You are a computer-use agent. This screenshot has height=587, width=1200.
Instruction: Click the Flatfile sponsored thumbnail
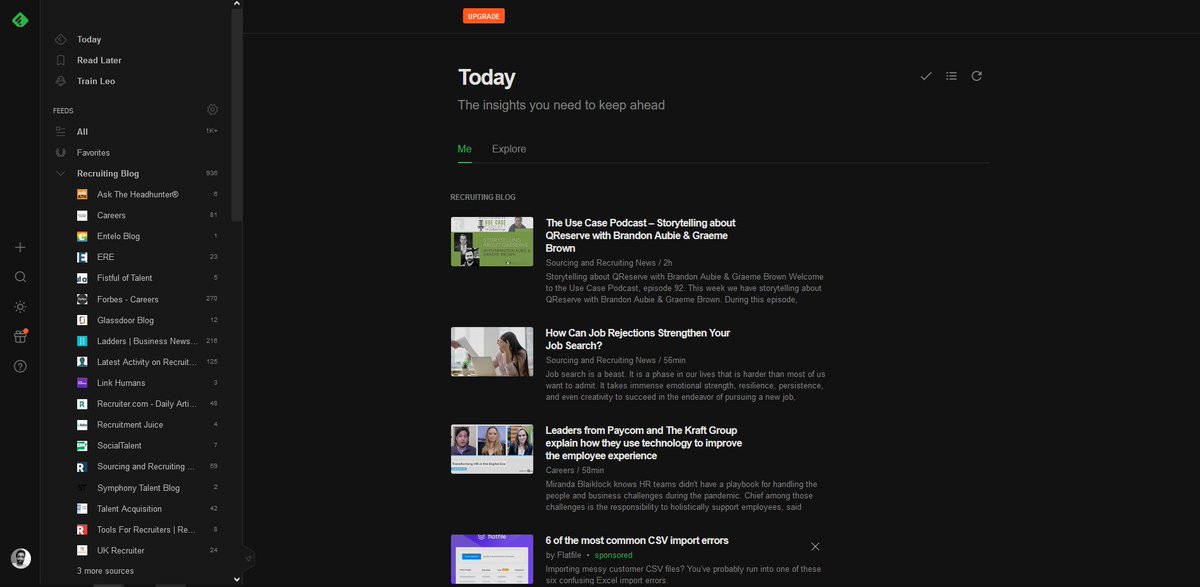point(492,559)
